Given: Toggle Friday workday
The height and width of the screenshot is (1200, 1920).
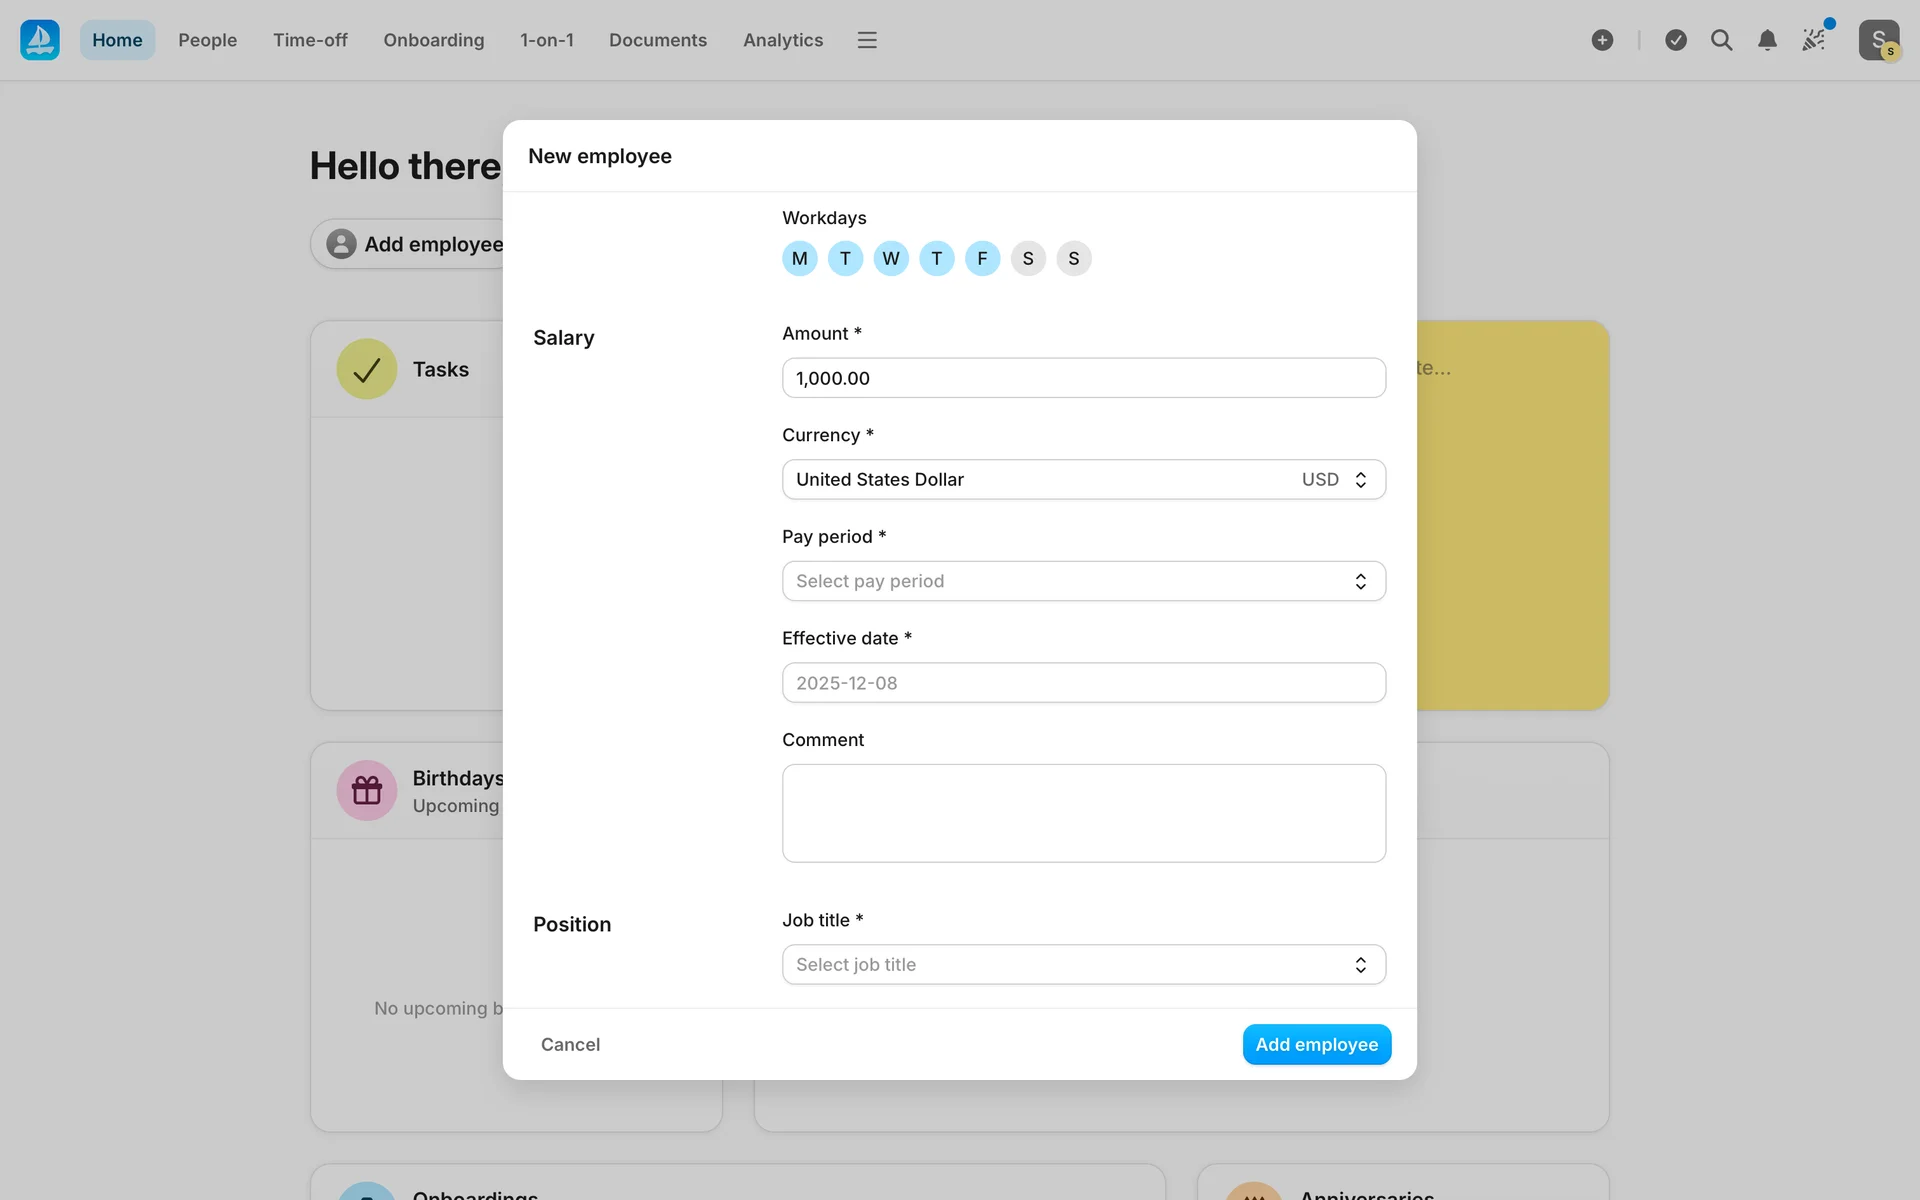Looking at the screenshot, I should coord(982,259).
